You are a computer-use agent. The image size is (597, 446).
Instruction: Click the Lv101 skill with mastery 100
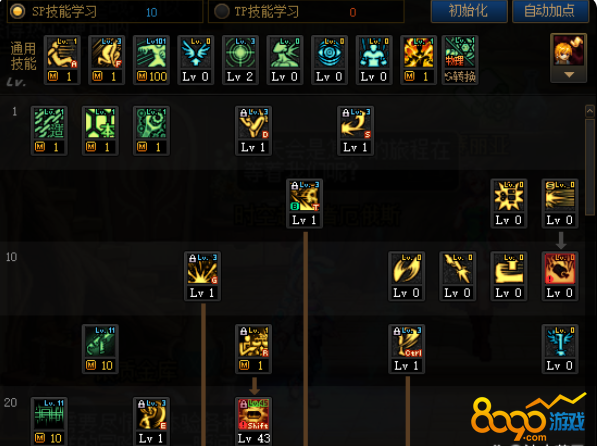pos(151,60)
